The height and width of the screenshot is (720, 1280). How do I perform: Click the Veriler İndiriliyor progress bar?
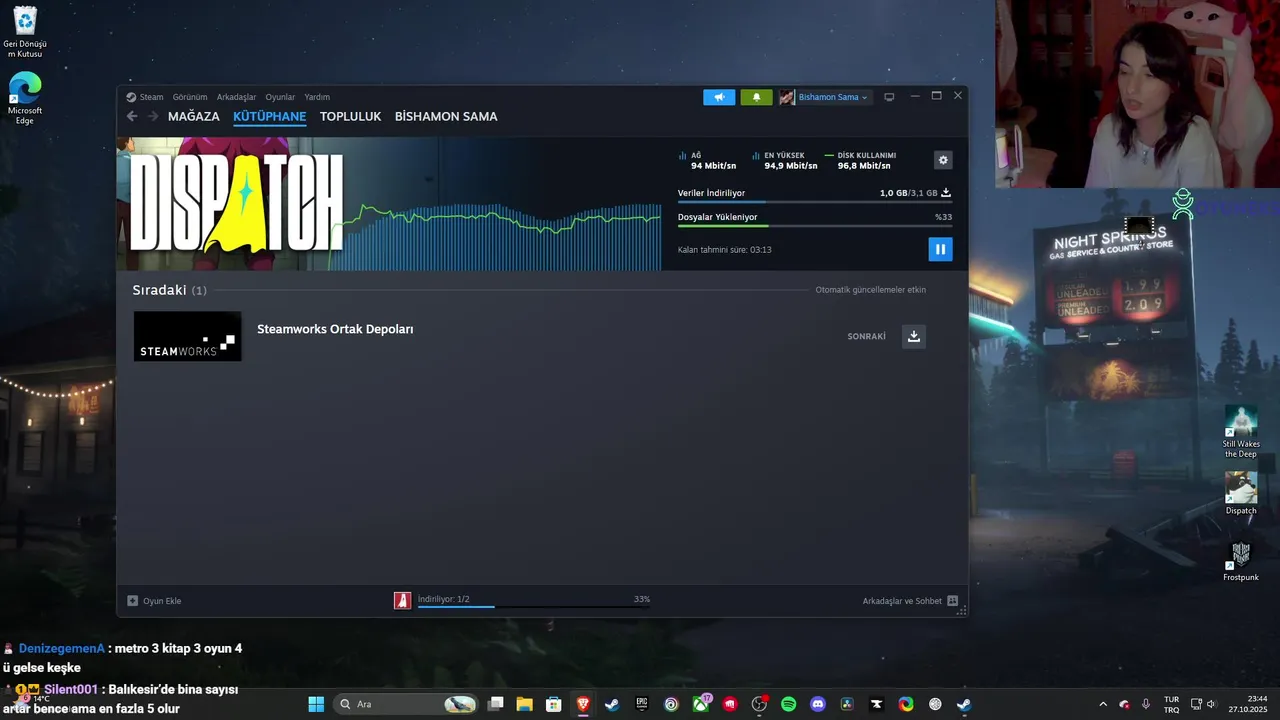coord(814,203)
